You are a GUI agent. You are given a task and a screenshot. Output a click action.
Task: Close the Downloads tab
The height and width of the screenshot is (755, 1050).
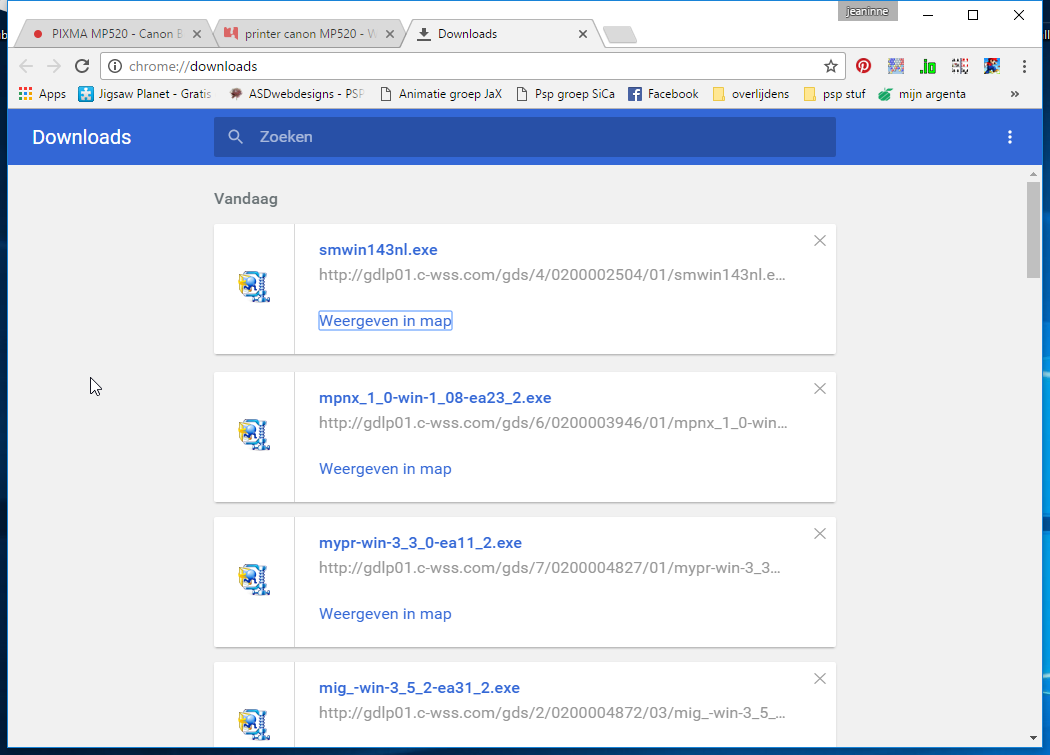click(x=583, y=34)
